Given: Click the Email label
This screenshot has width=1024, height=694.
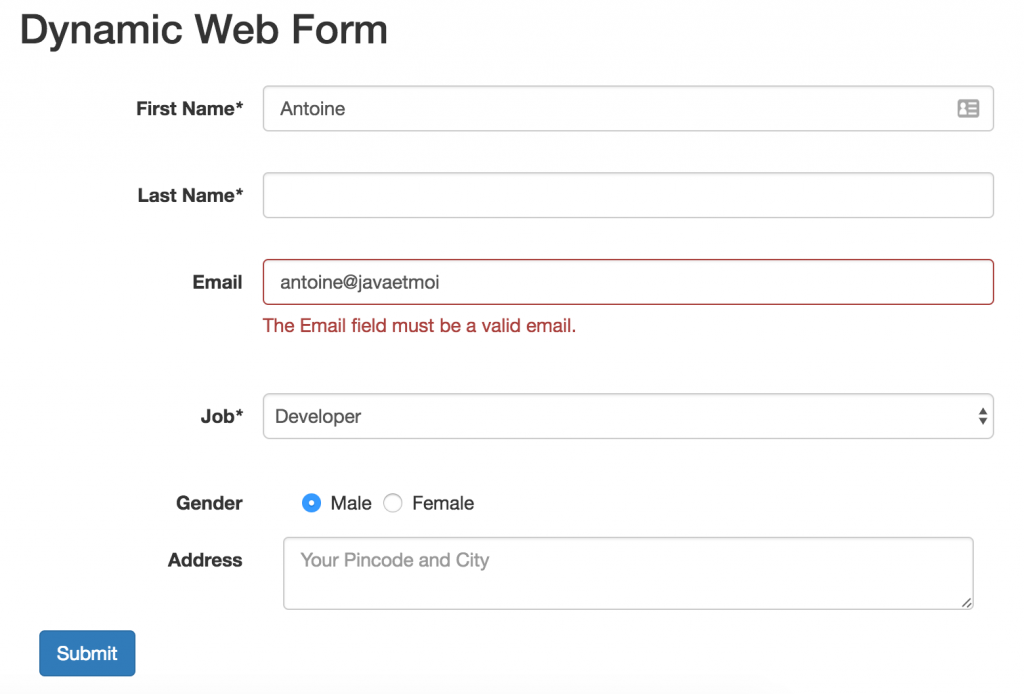Looking at the screenshot, I should click(x=217, y=282).
